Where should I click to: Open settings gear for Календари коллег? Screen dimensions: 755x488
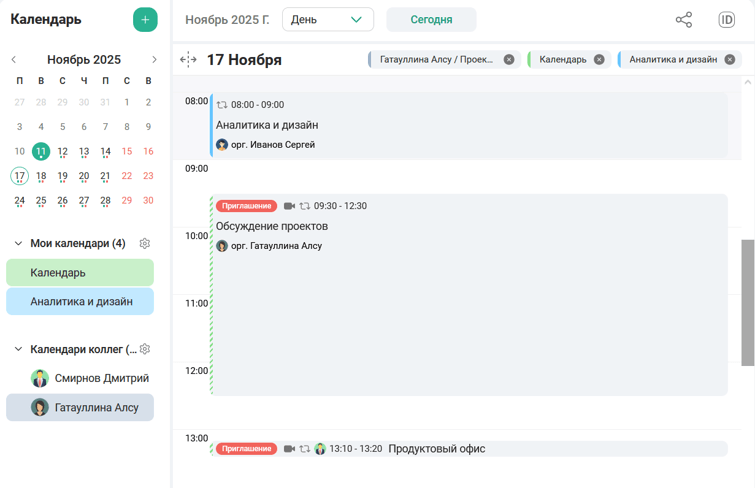145,349
